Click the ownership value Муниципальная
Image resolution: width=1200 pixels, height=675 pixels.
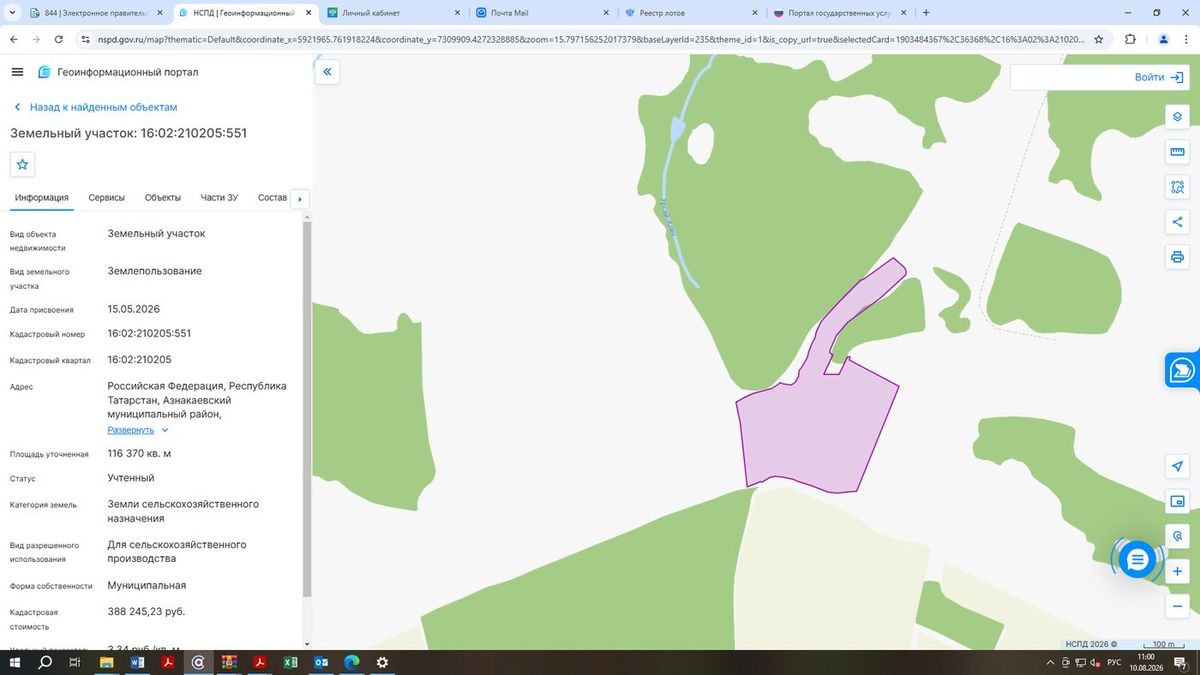pyautogui.click(x=147, y=586)
